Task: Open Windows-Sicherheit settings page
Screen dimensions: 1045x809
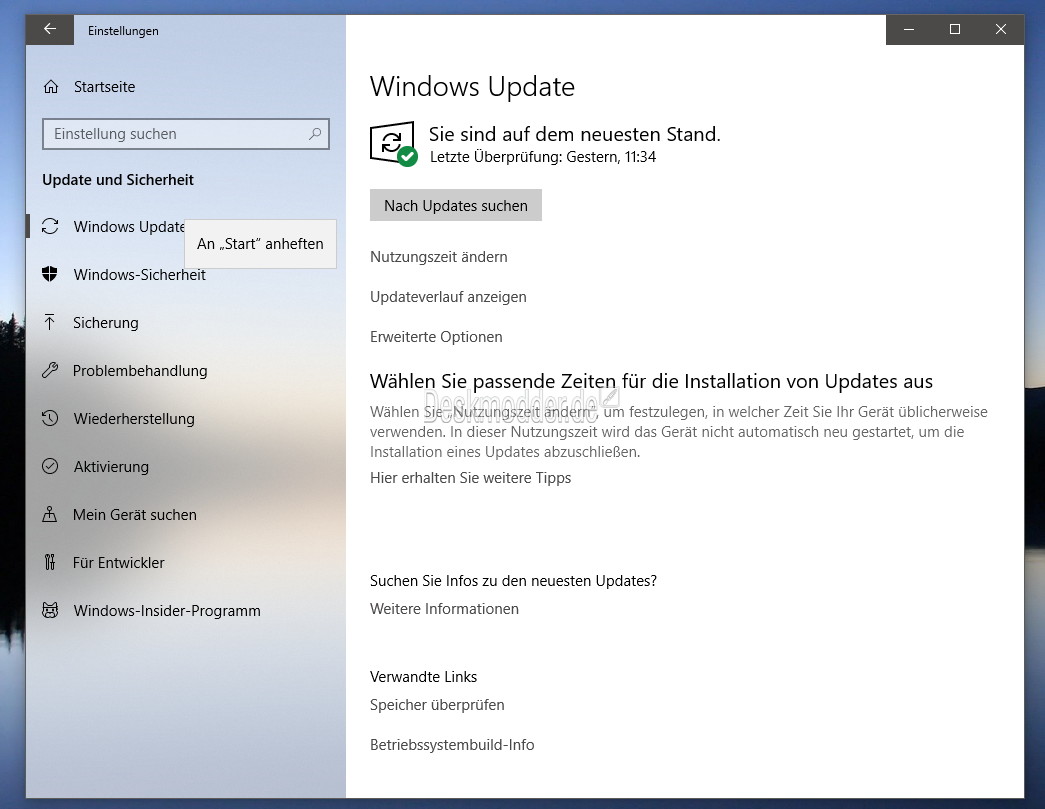Action: coord(139,275)
